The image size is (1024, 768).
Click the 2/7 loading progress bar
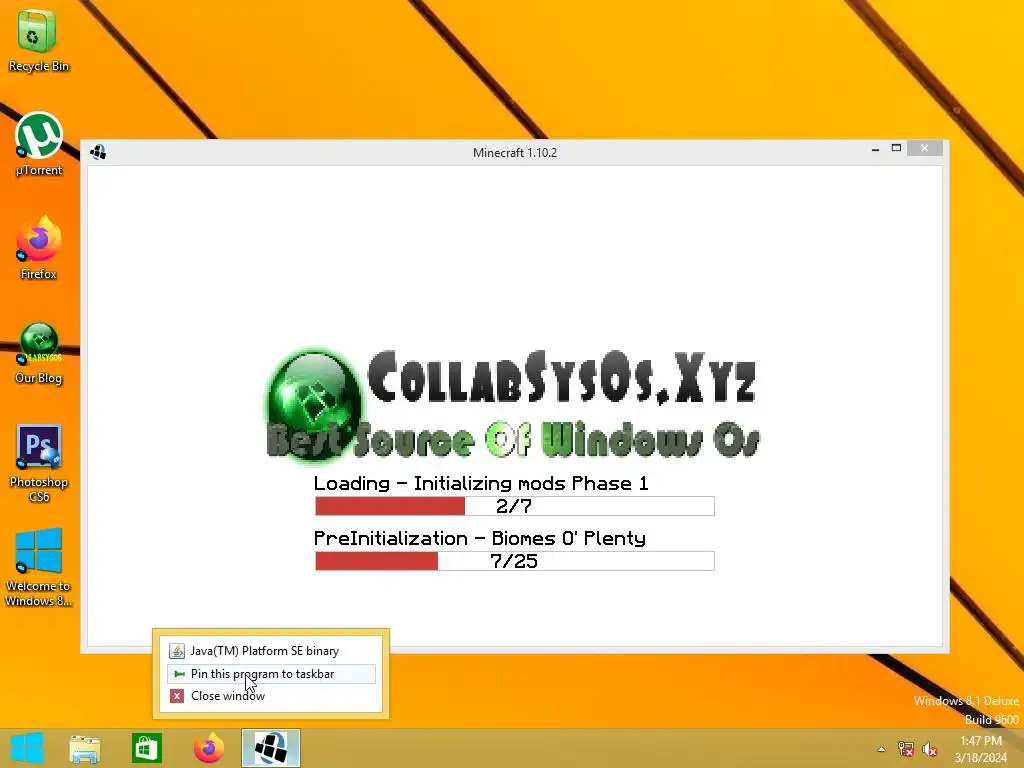pos(515,506)
